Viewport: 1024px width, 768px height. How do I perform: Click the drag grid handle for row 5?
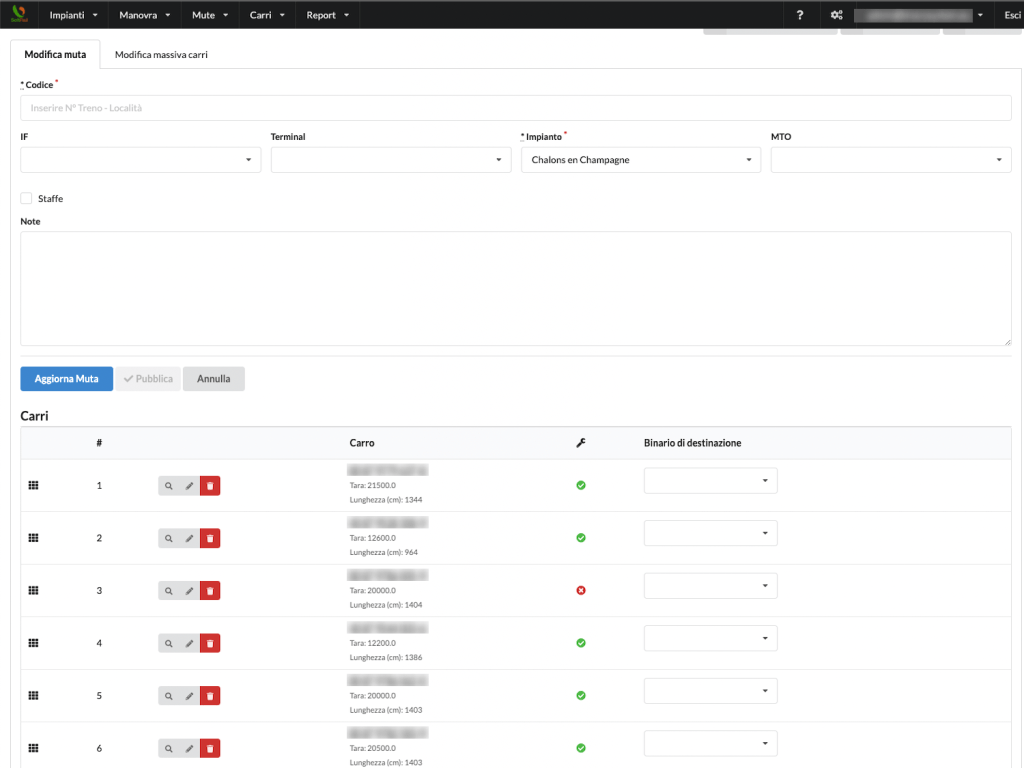(x=33, y=696)
